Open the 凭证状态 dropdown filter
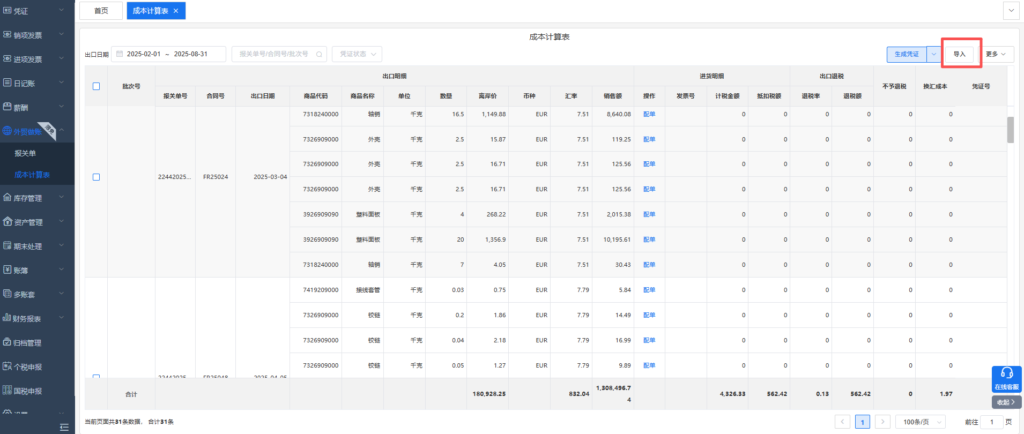Viewport: 1024px width, 434px height. click(x=357, y=54)
